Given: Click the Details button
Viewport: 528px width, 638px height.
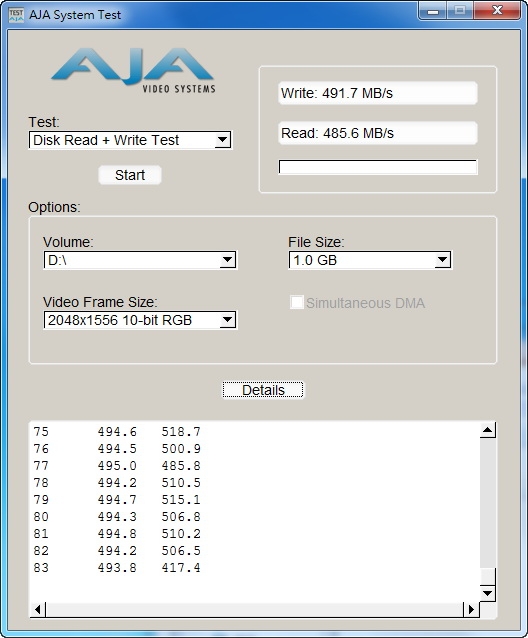Looking at the screenshot, I should point(263,390).
